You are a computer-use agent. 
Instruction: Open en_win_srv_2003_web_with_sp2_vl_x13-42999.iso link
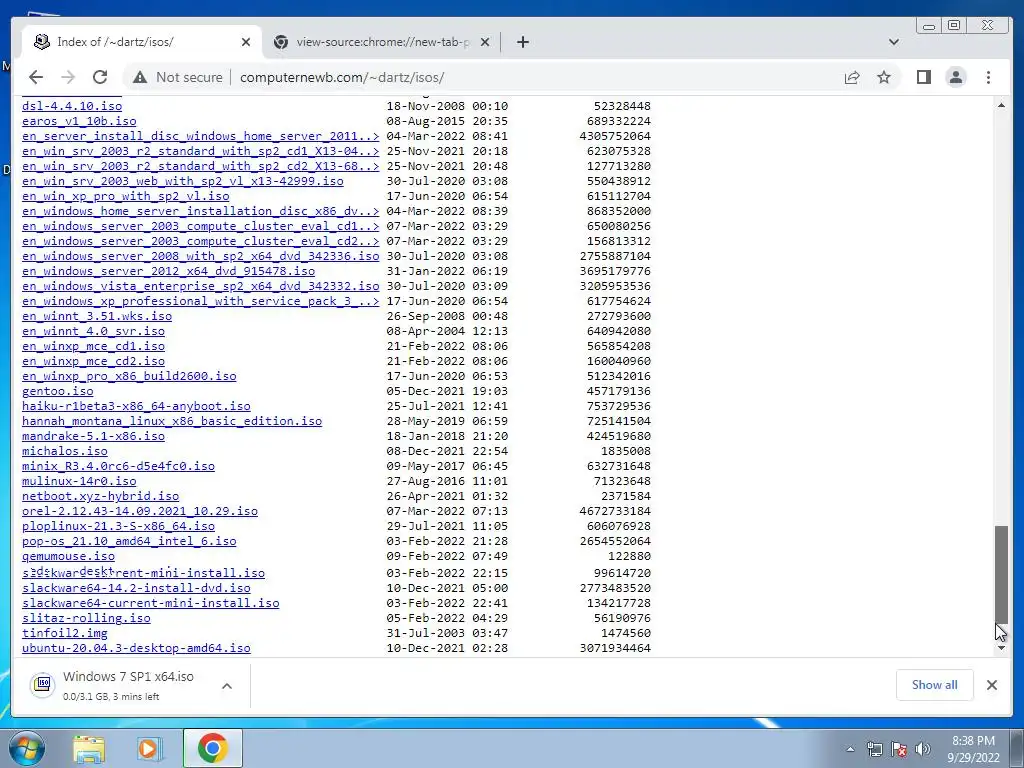[x=183, y=181]
